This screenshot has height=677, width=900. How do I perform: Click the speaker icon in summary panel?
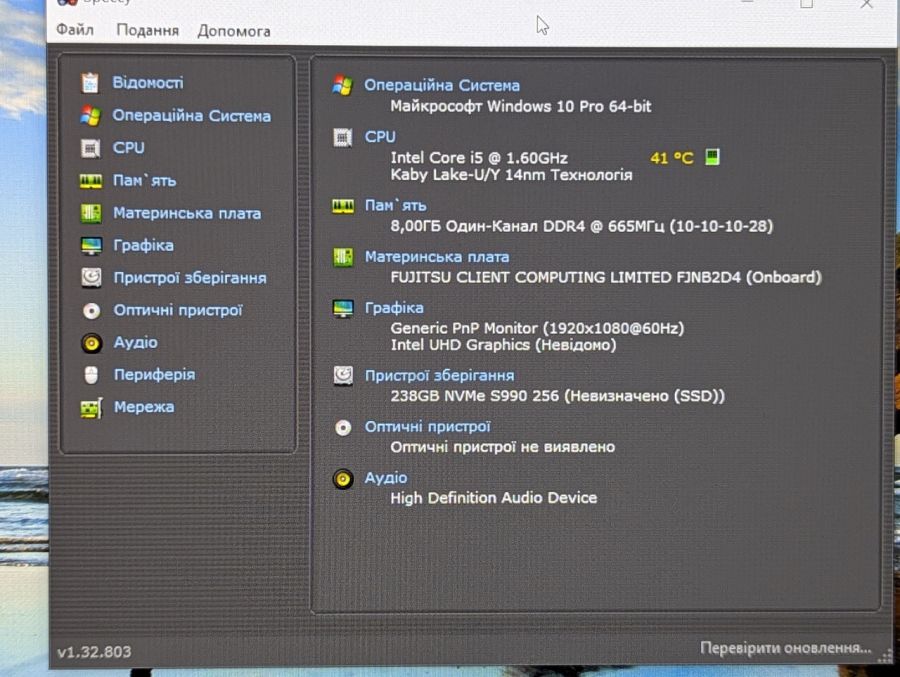pos(343,479)
